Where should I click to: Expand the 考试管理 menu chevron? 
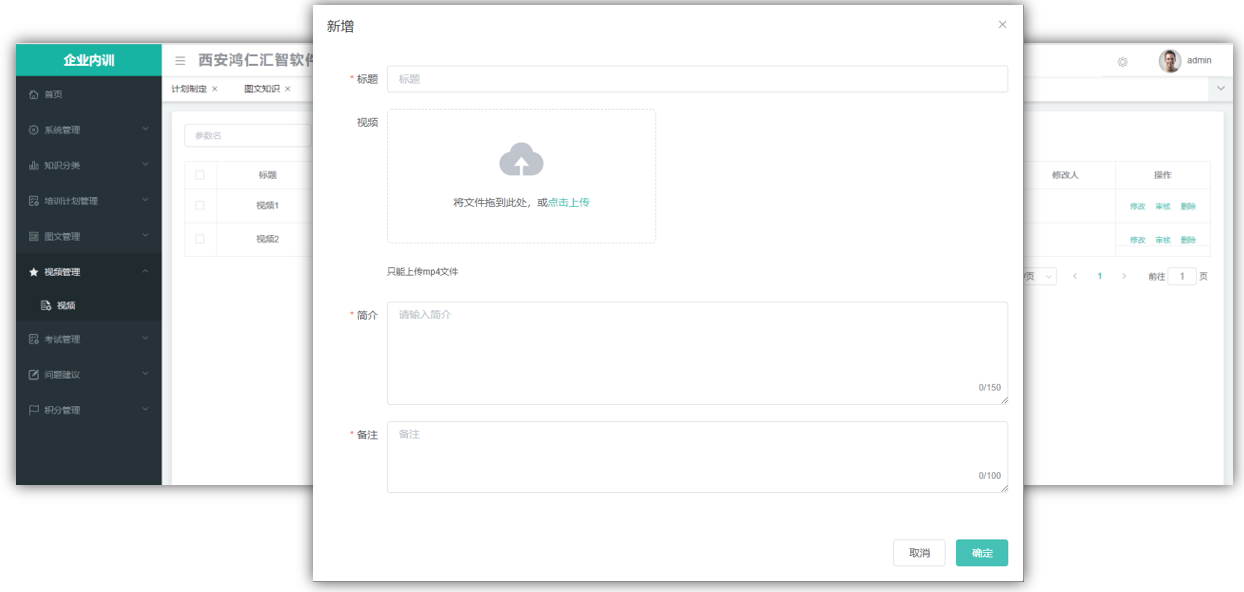pyautogui.click(x=145, y=338)
